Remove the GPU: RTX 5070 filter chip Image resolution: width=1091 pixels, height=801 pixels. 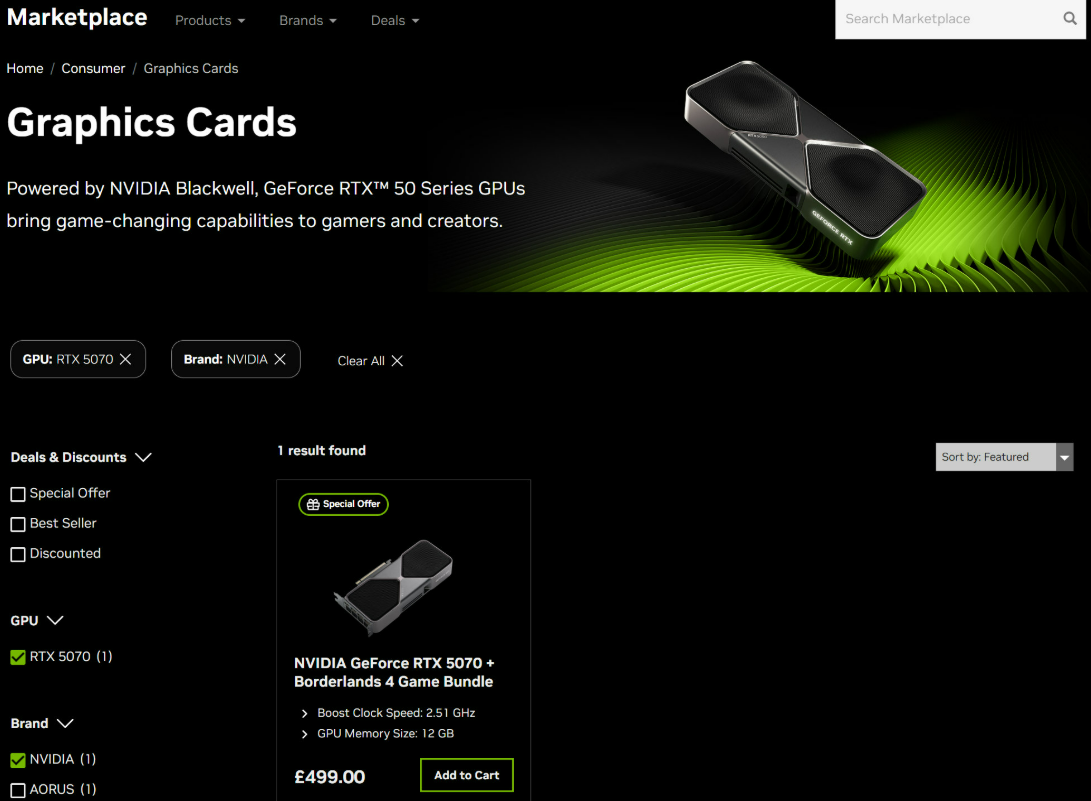125,359
